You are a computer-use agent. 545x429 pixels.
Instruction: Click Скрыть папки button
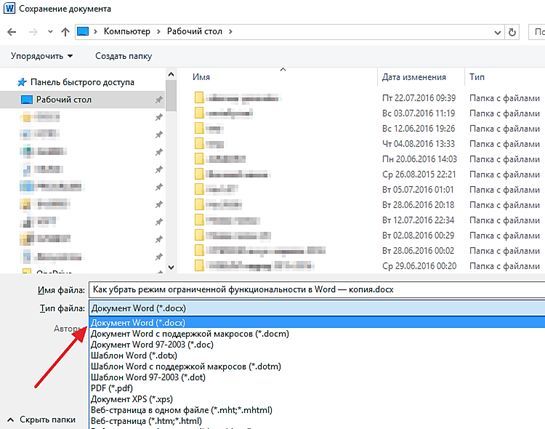click(41, 420)
